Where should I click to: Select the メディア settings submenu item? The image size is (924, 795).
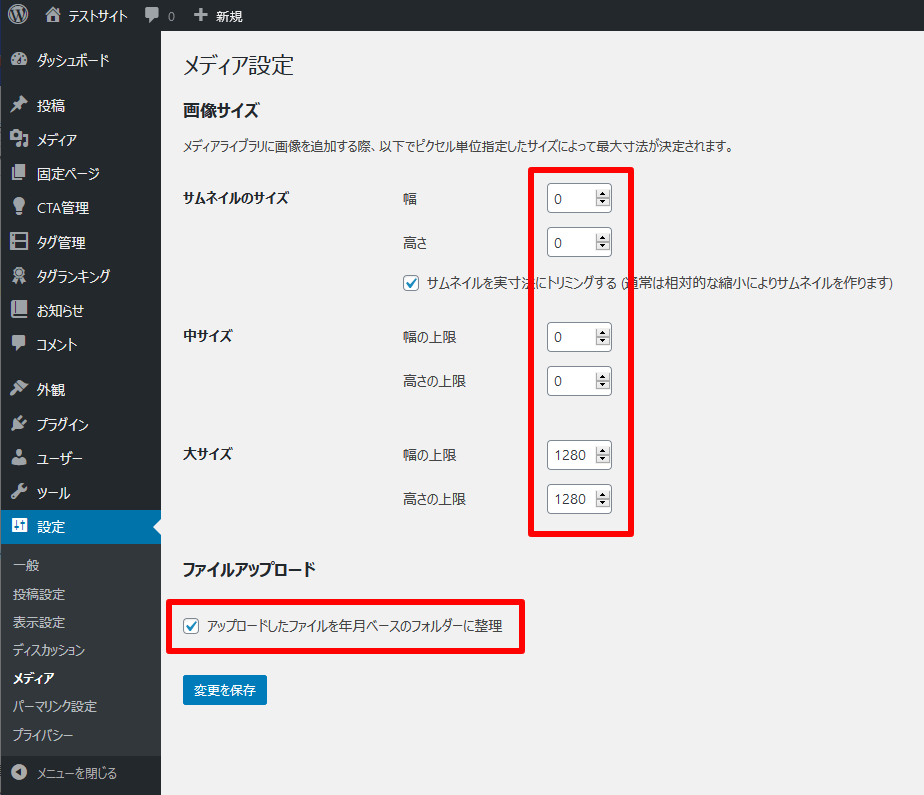tap(34, 678)
